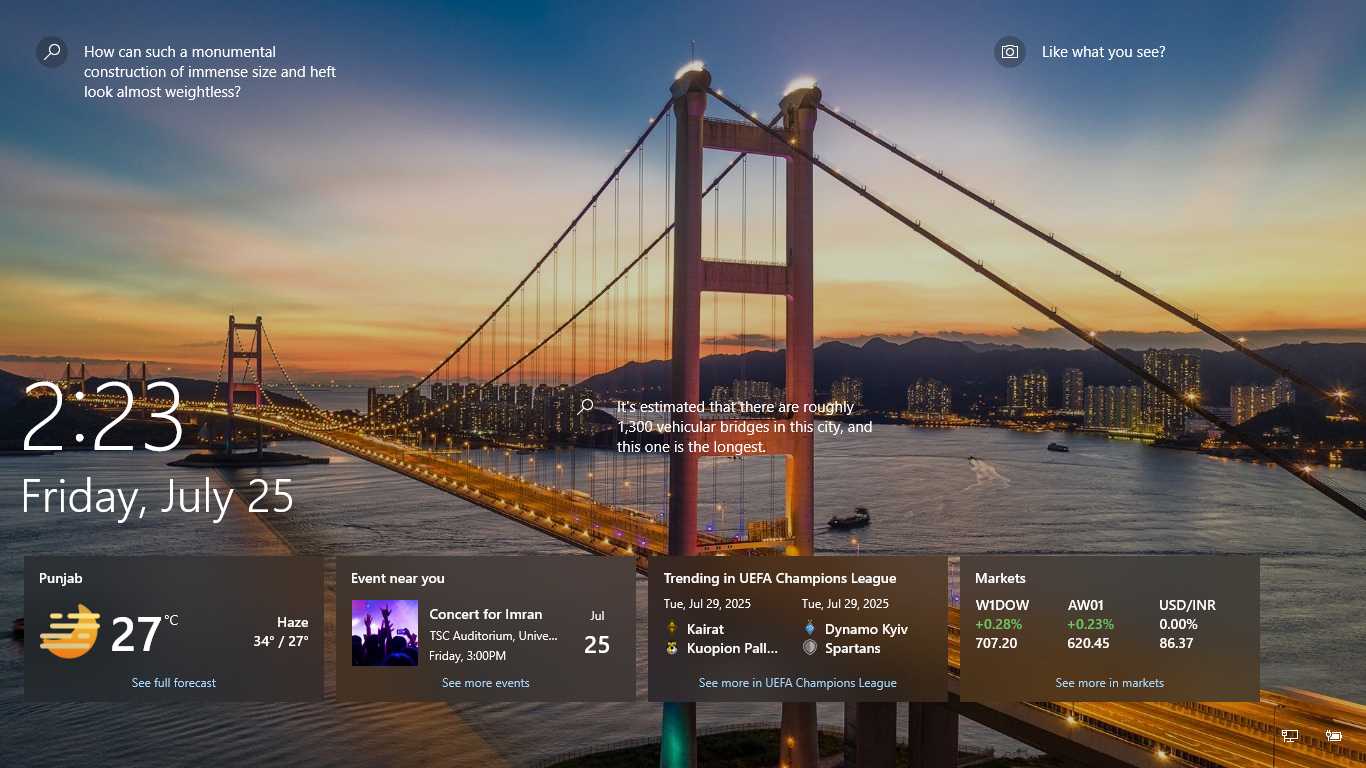Screen dimensions: 1366x768
Task: Click the Jul 25 event date
Action: pyautogui.click(x=597, y=634)
